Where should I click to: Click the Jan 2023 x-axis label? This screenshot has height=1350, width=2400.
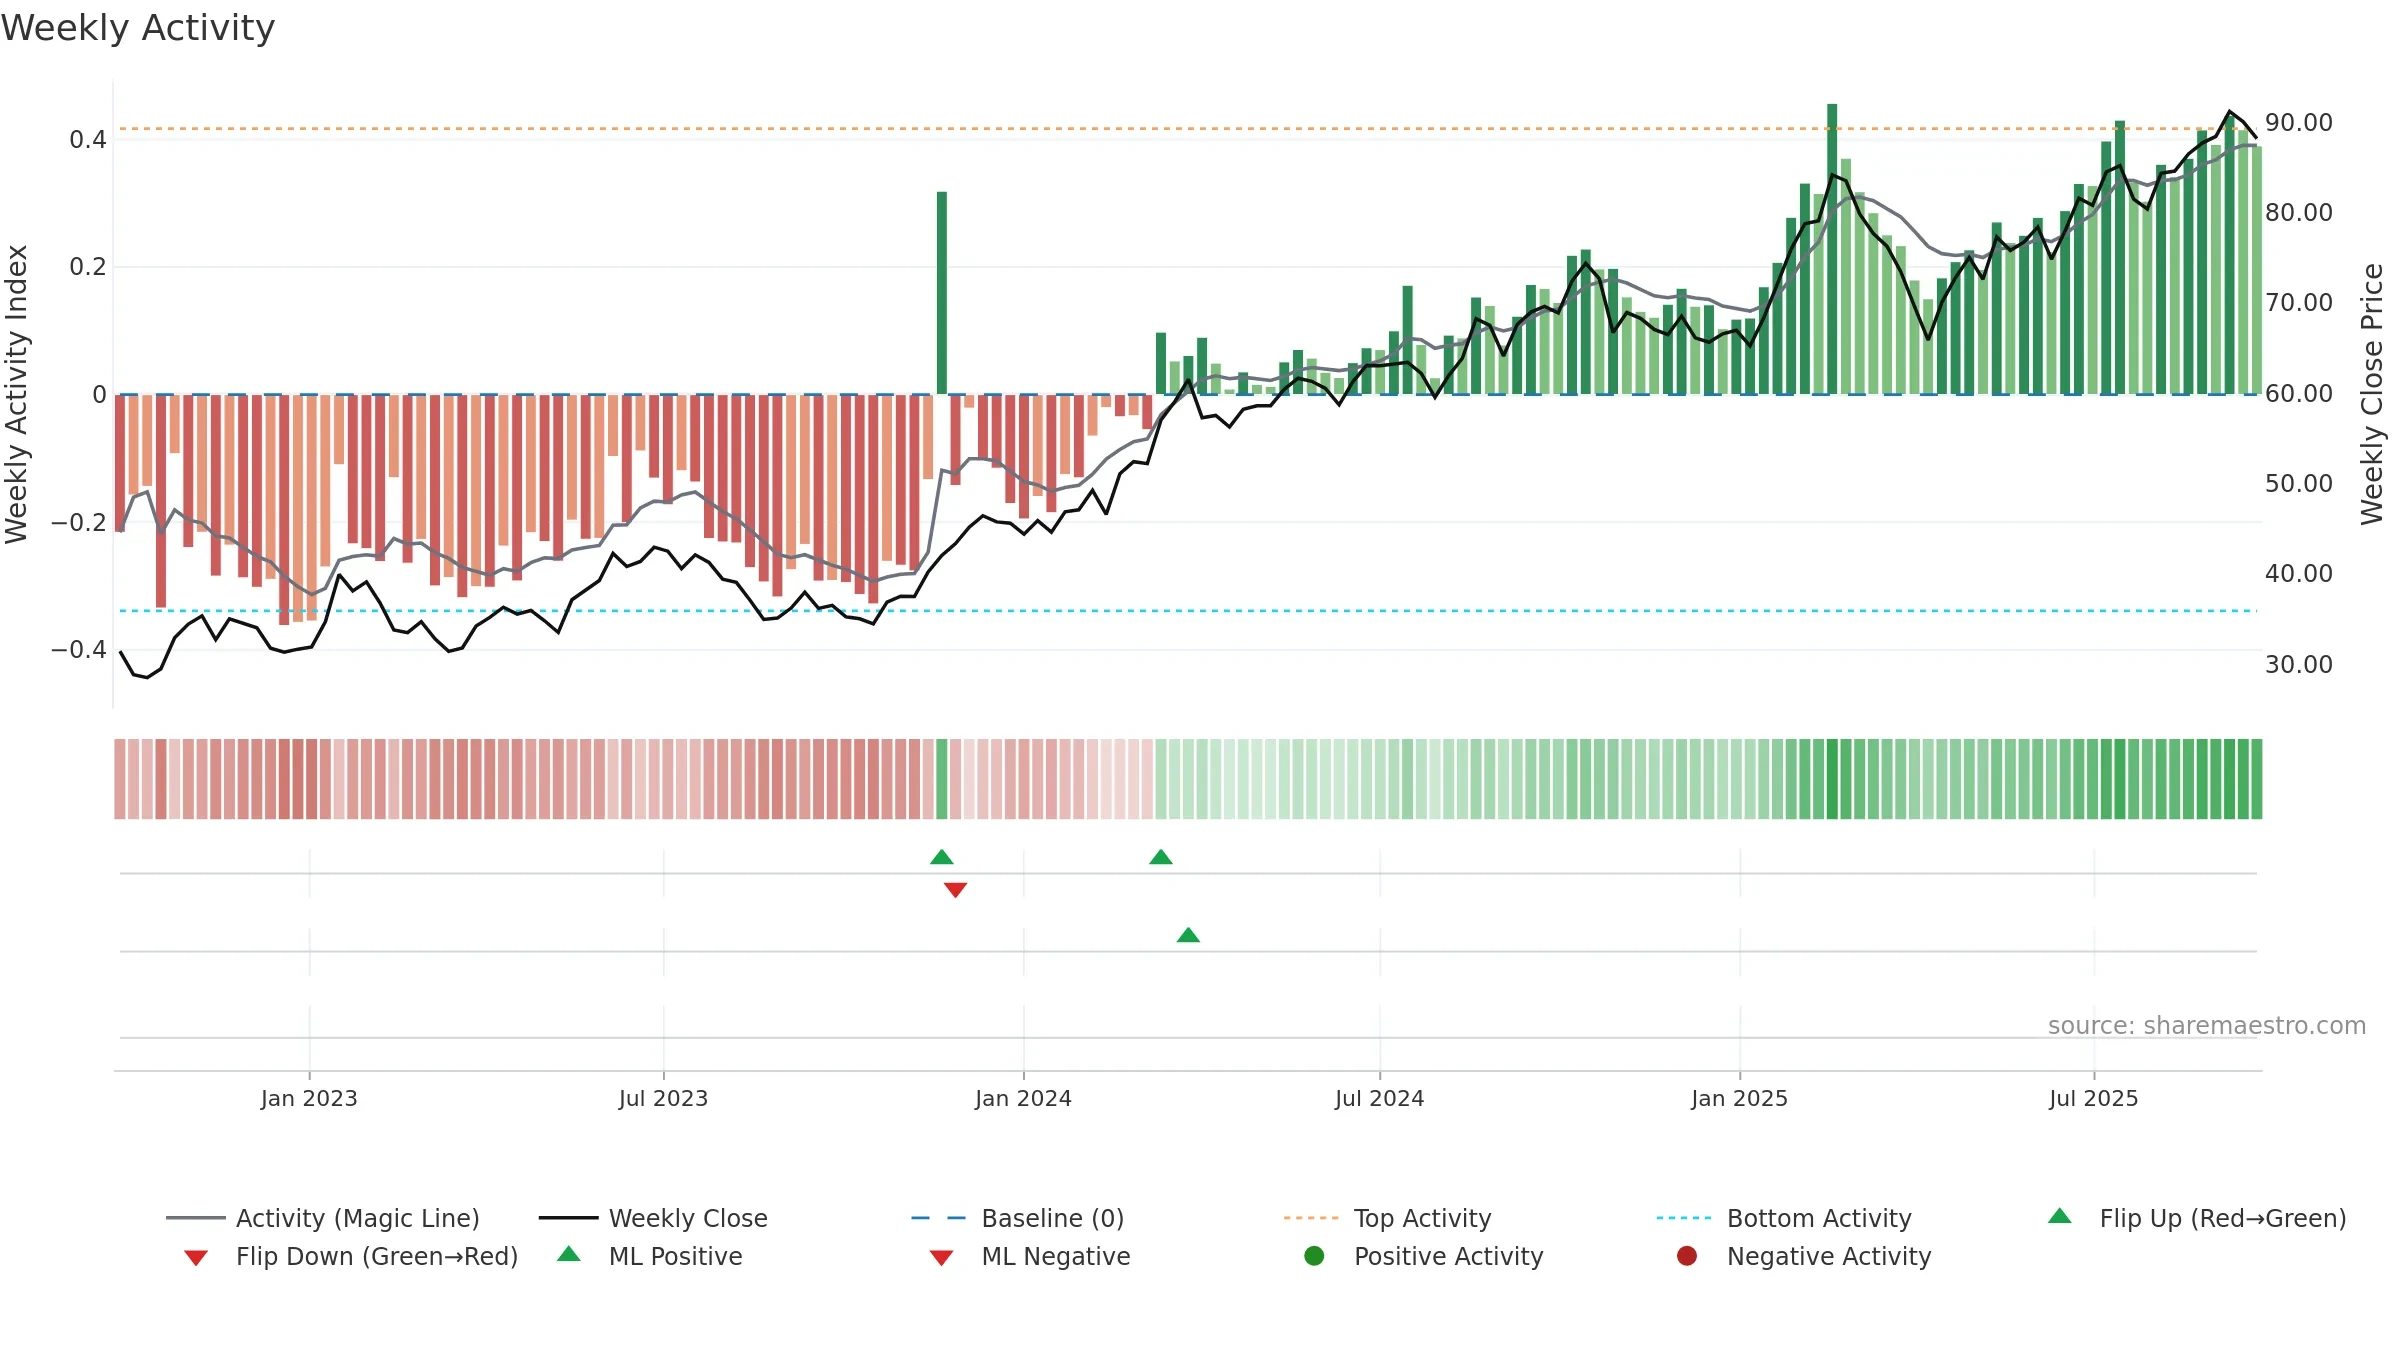coord(309,1098)
